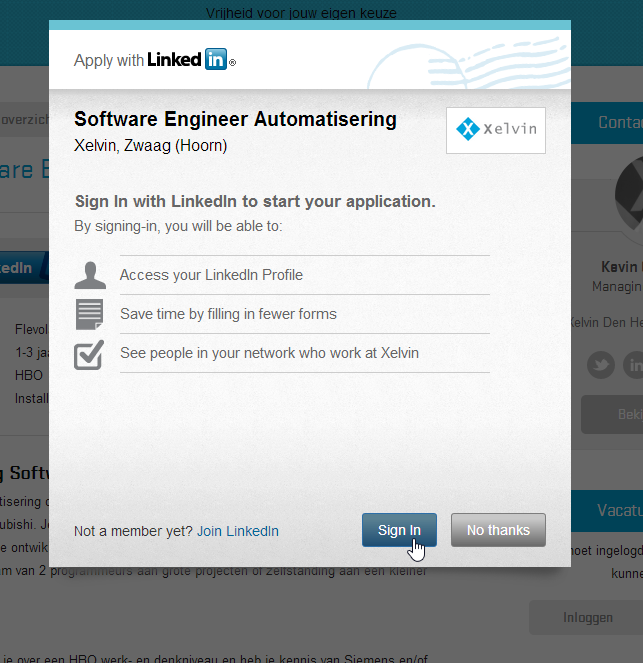
Task: Click the checkmark icon beside network line
Action: coord(90,354)
